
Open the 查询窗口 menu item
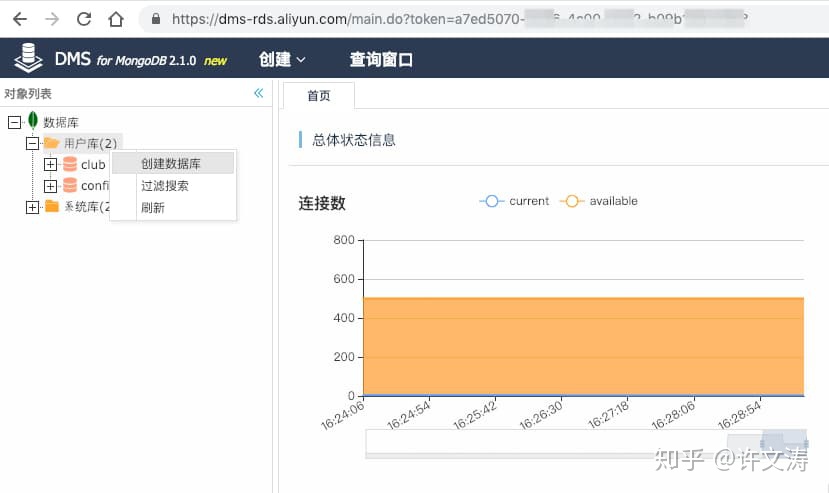tap(381, 59)
